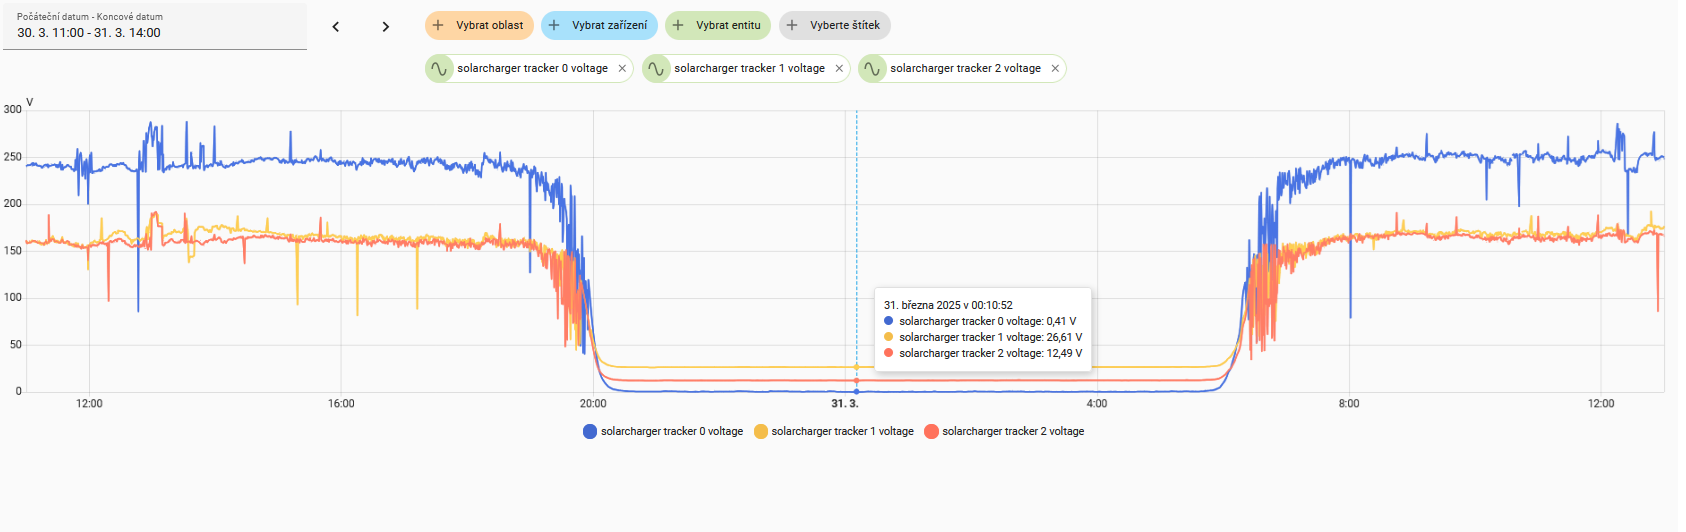Screen dimensions: 1686x532
Task: Remove solarcharger tracker 2 voltage chip
Action: point(1055,69)
